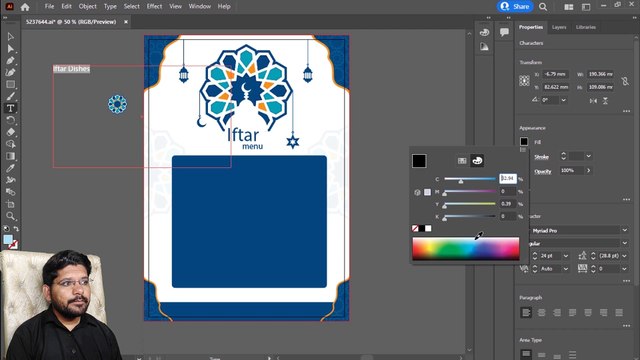Open the Effect menu
Screen dimensions: 640x360
(154, 7)
